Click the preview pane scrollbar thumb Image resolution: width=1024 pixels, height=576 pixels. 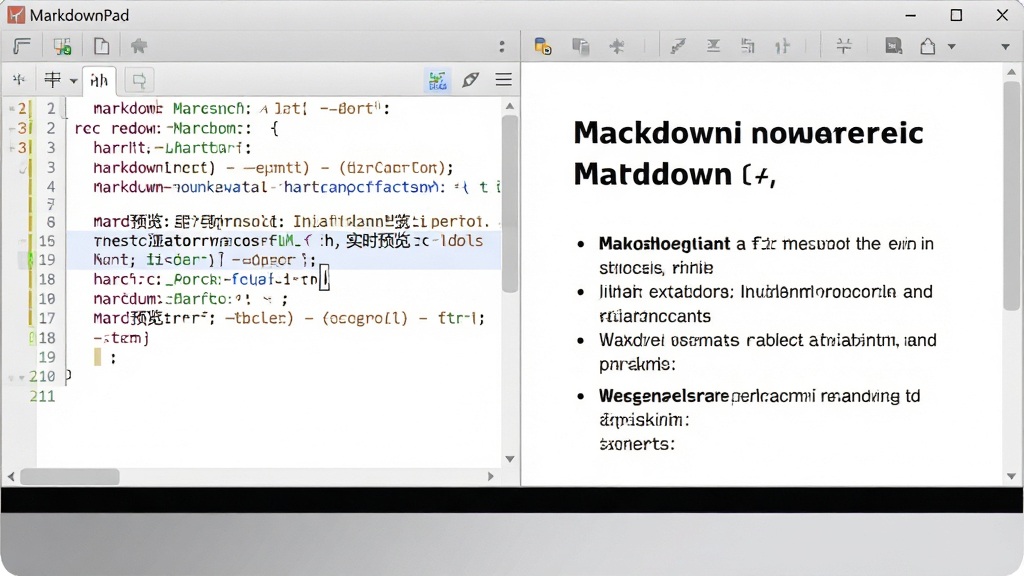(1012, 196)
